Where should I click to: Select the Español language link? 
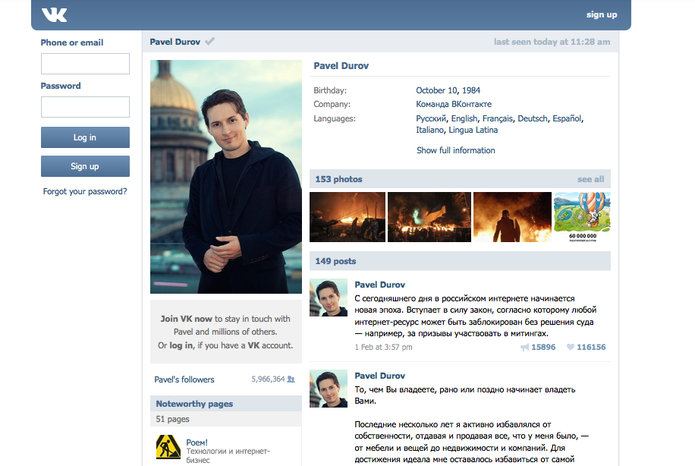point(567,118)
